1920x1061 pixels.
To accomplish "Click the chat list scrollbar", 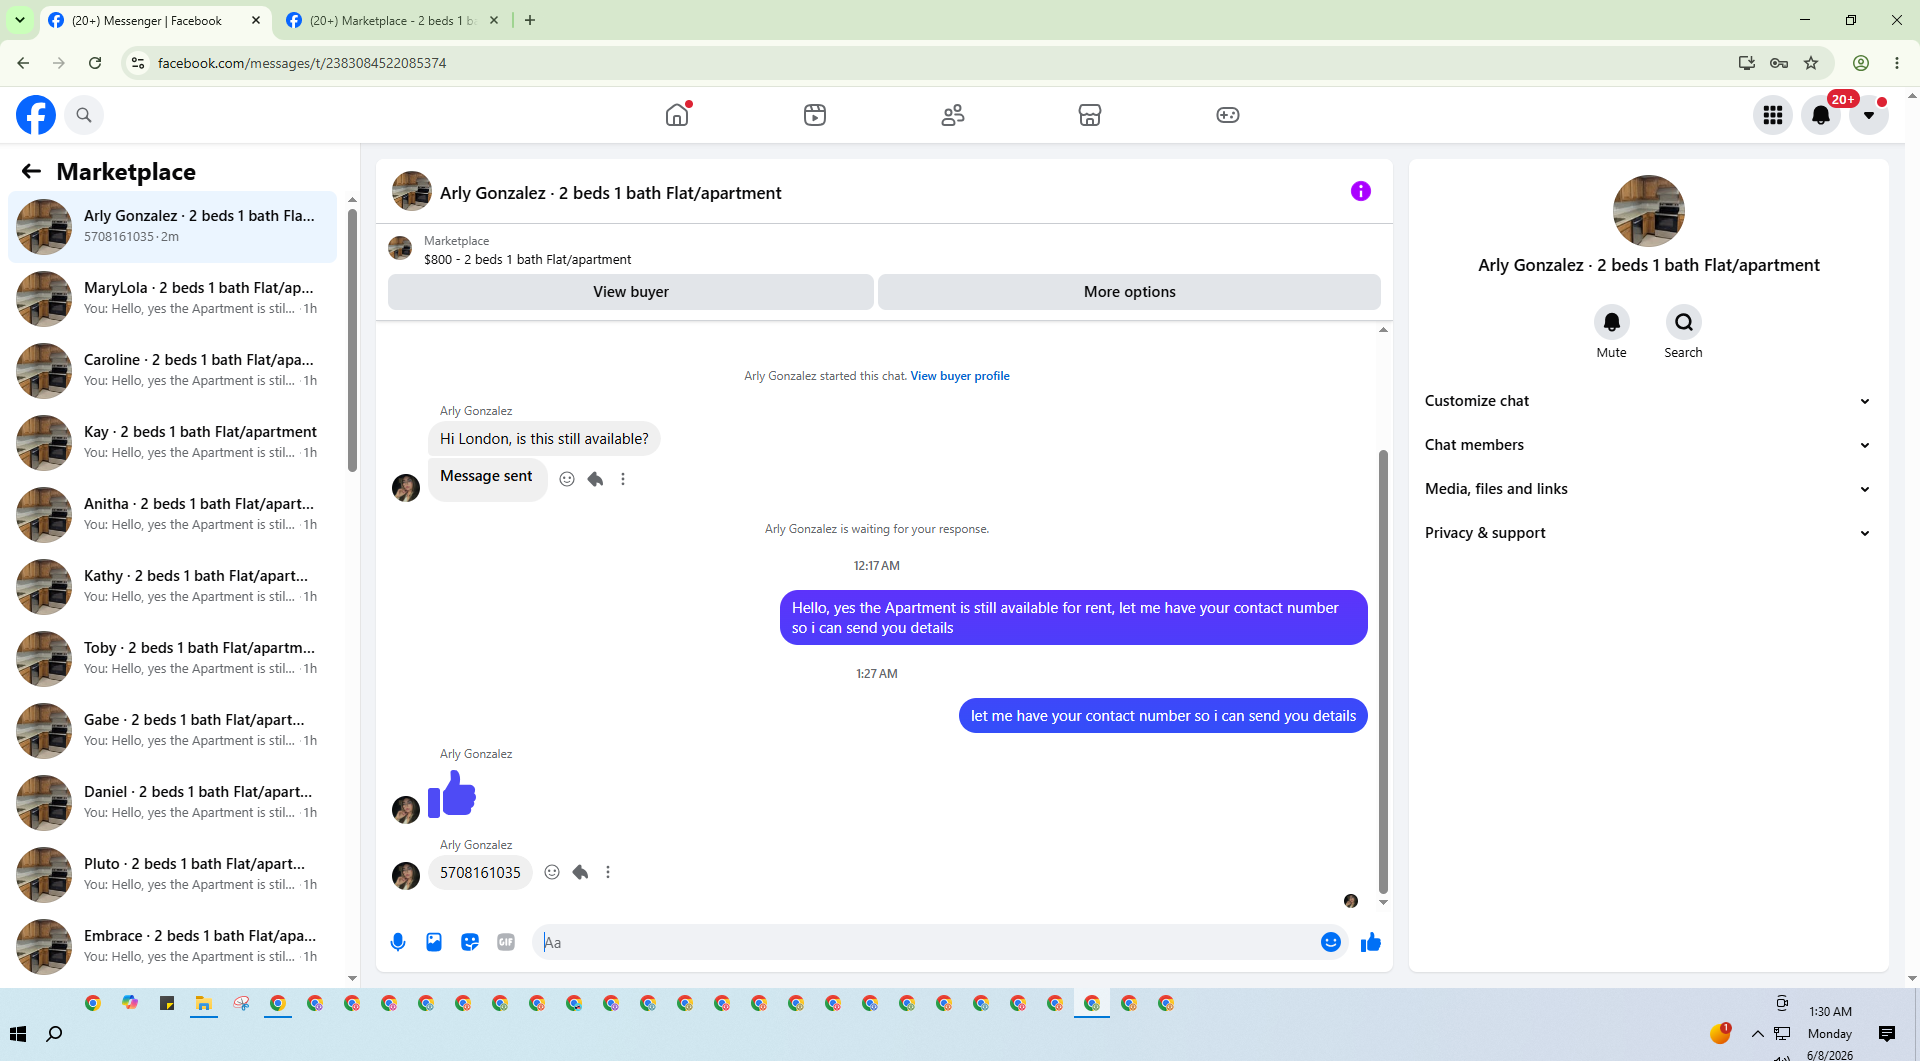I will [x=352, y=339].
